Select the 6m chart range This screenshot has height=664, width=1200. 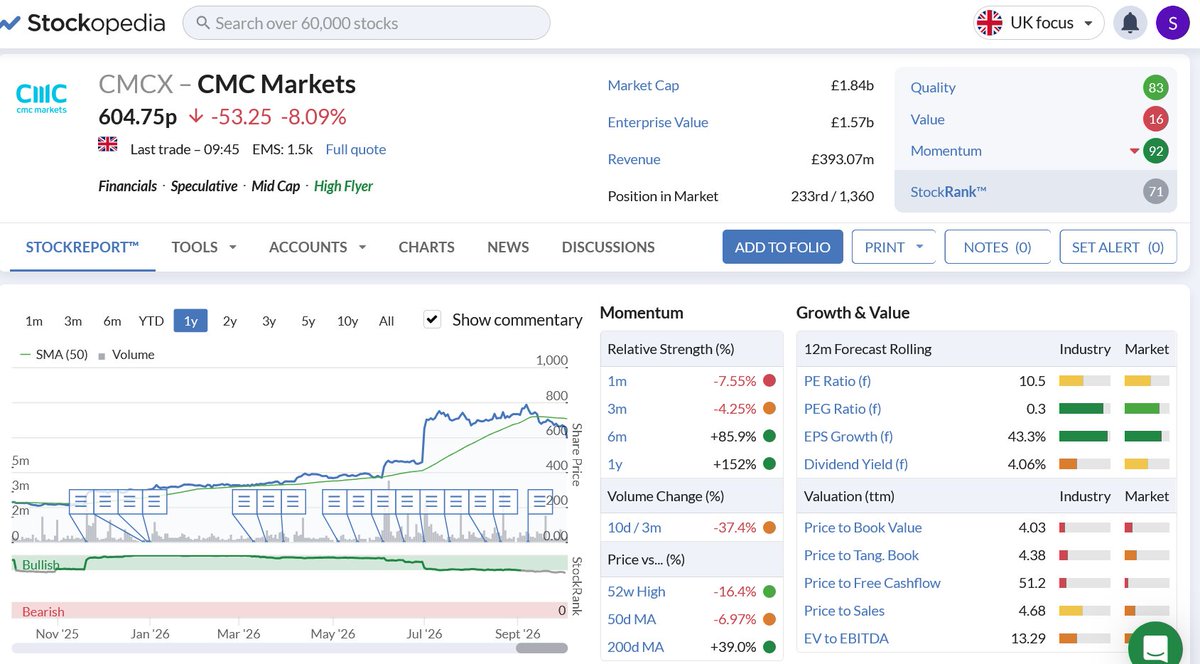(112, 321)
